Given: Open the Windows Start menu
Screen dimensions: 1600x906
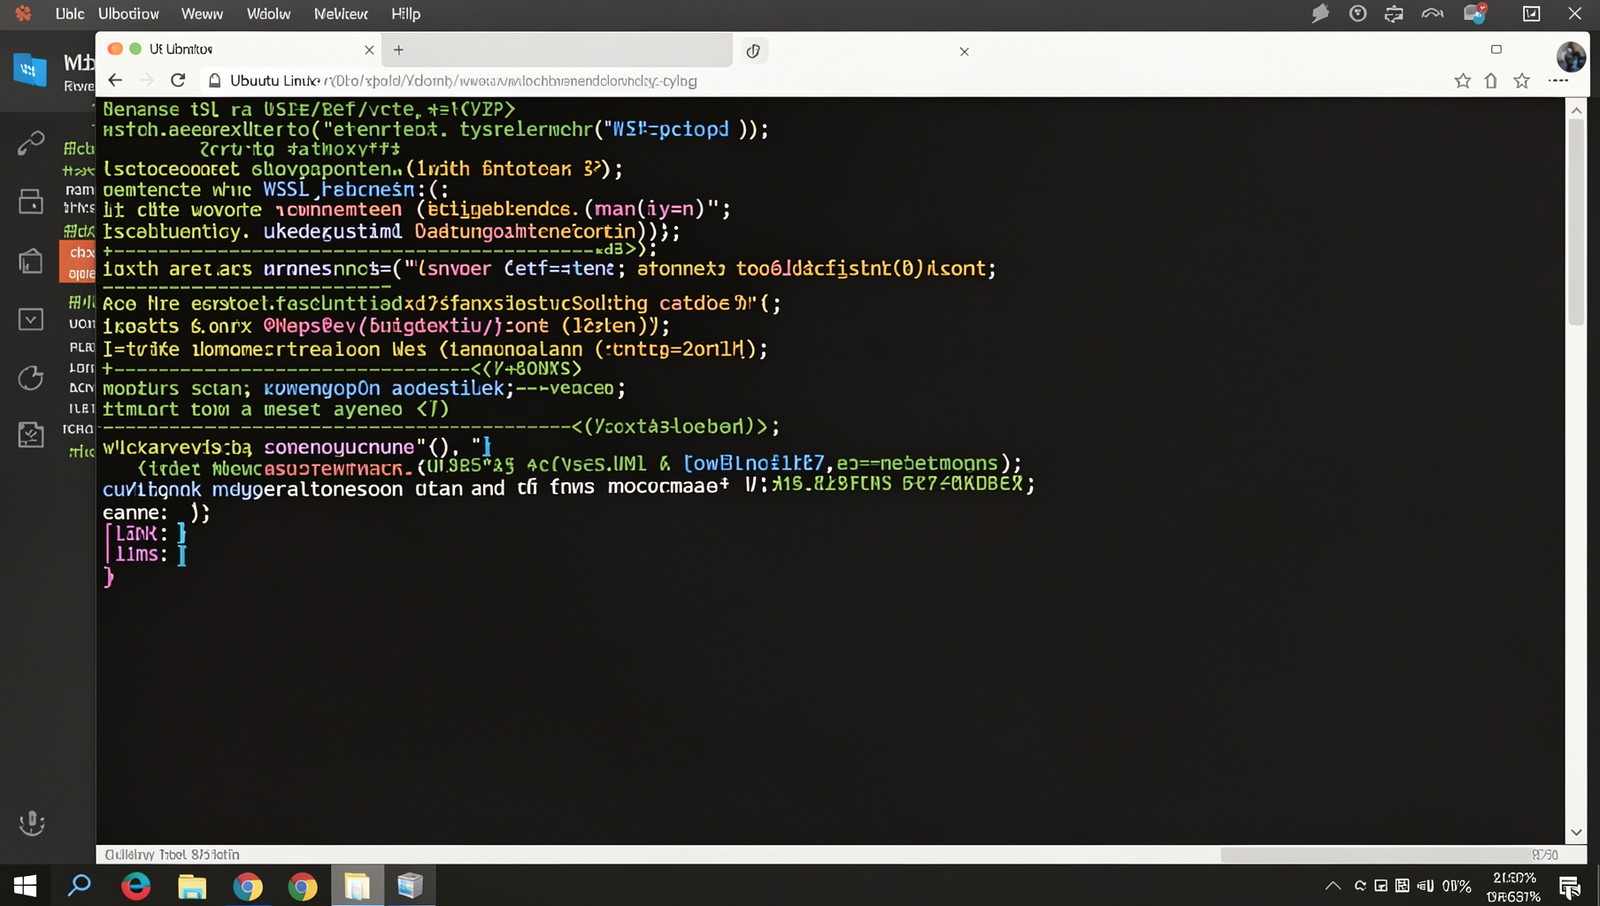Looking at the screenshot, I should tap(25, 885).
